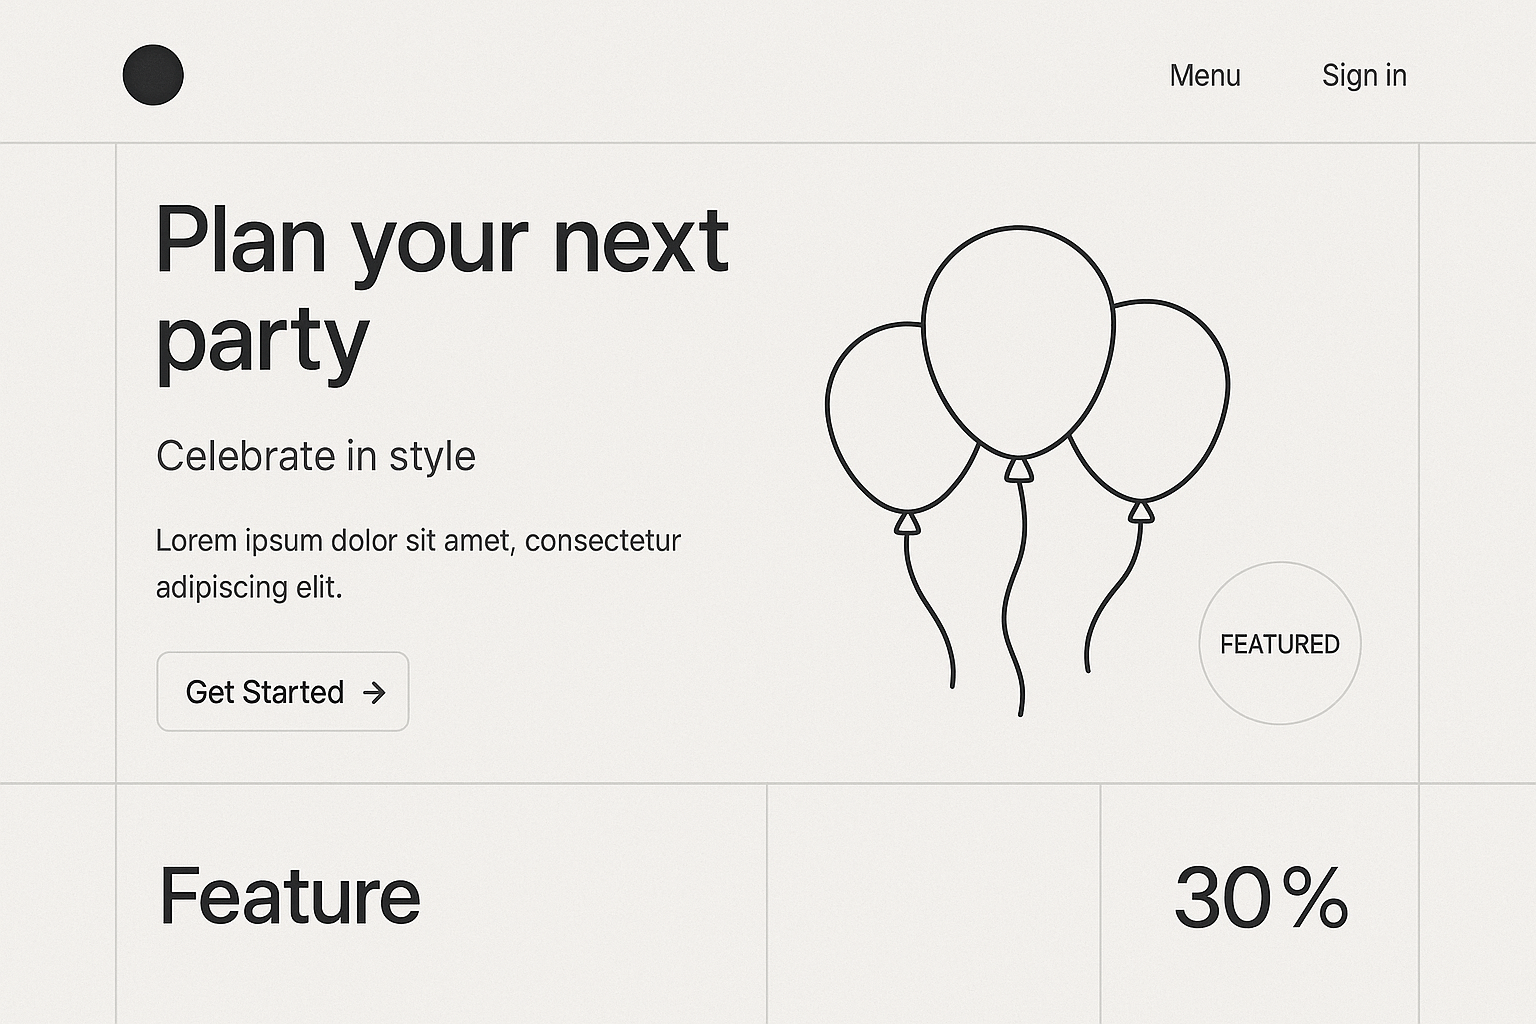
Task: Click the 30% statistic
Action: click(x=1261, y=897)
